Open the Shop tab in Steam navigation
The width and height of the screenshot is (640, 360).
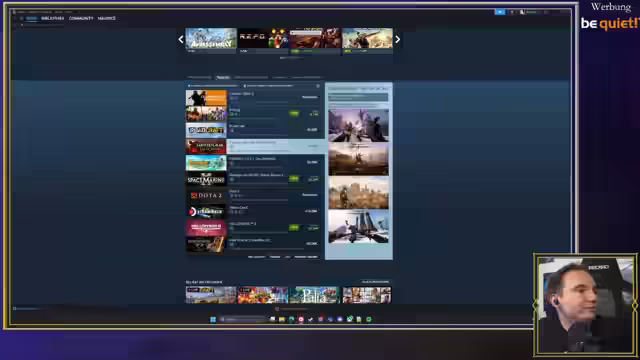tap(31, 18)
